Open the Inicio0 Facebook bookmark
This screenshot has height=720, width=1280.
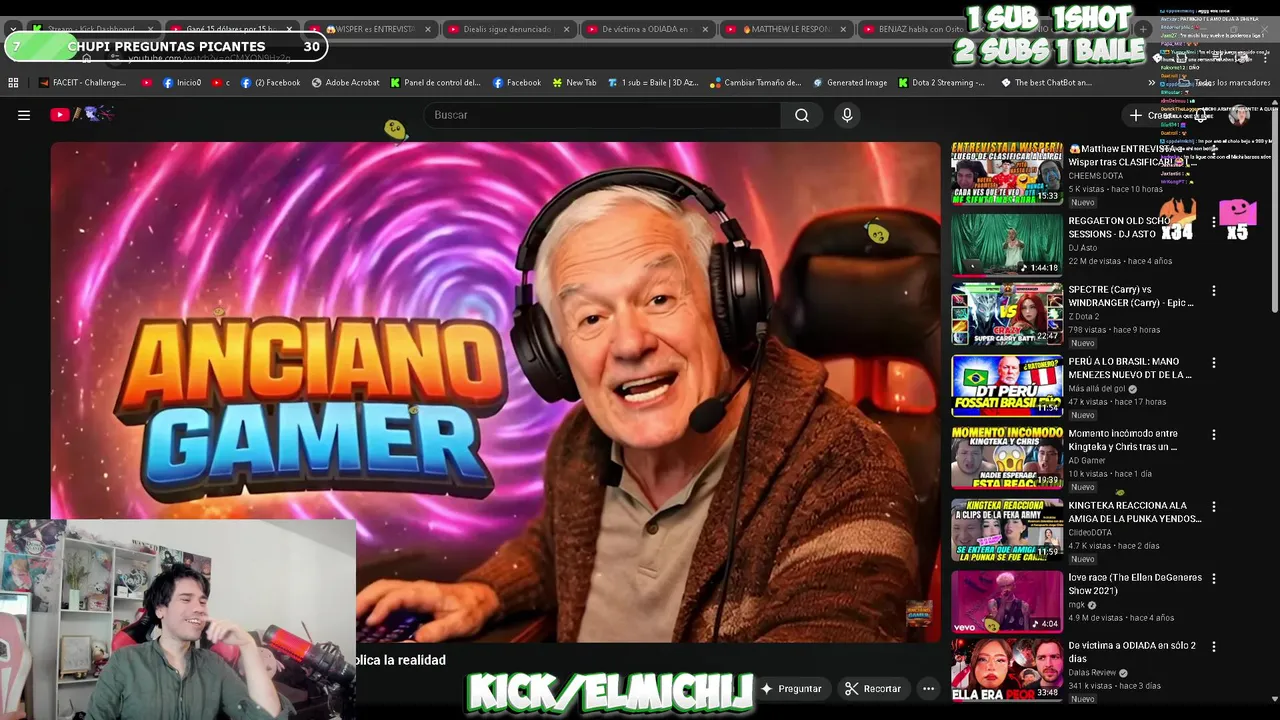point(182,83)
